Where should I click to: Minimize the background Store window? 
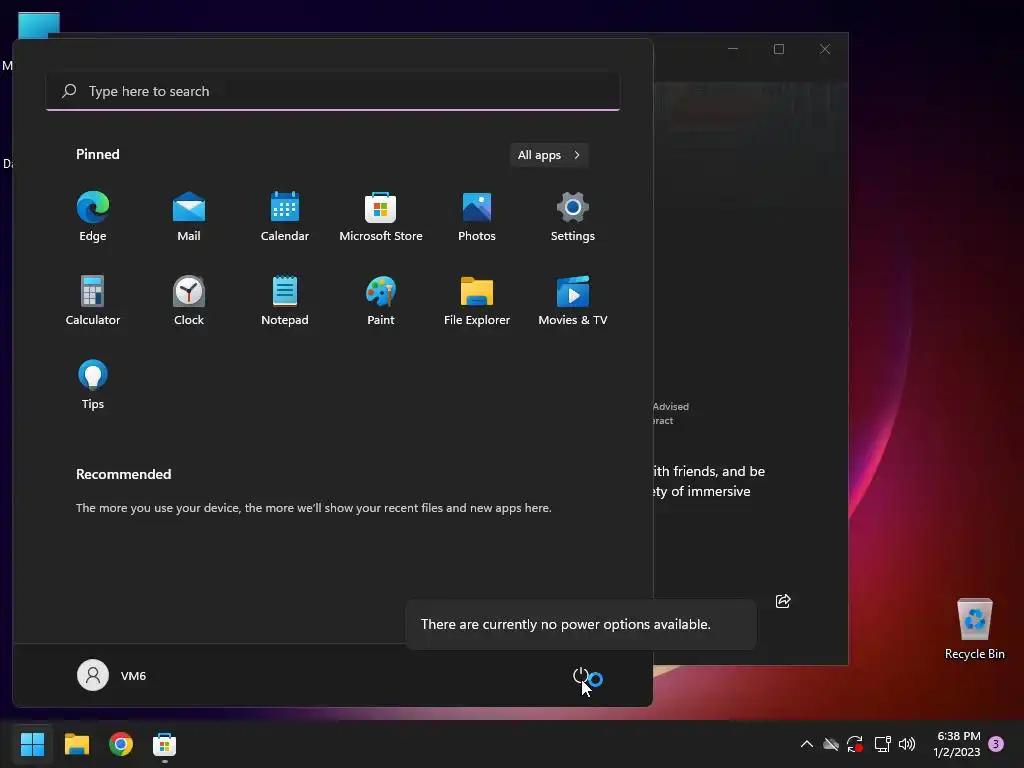click(x=733, y=49)
